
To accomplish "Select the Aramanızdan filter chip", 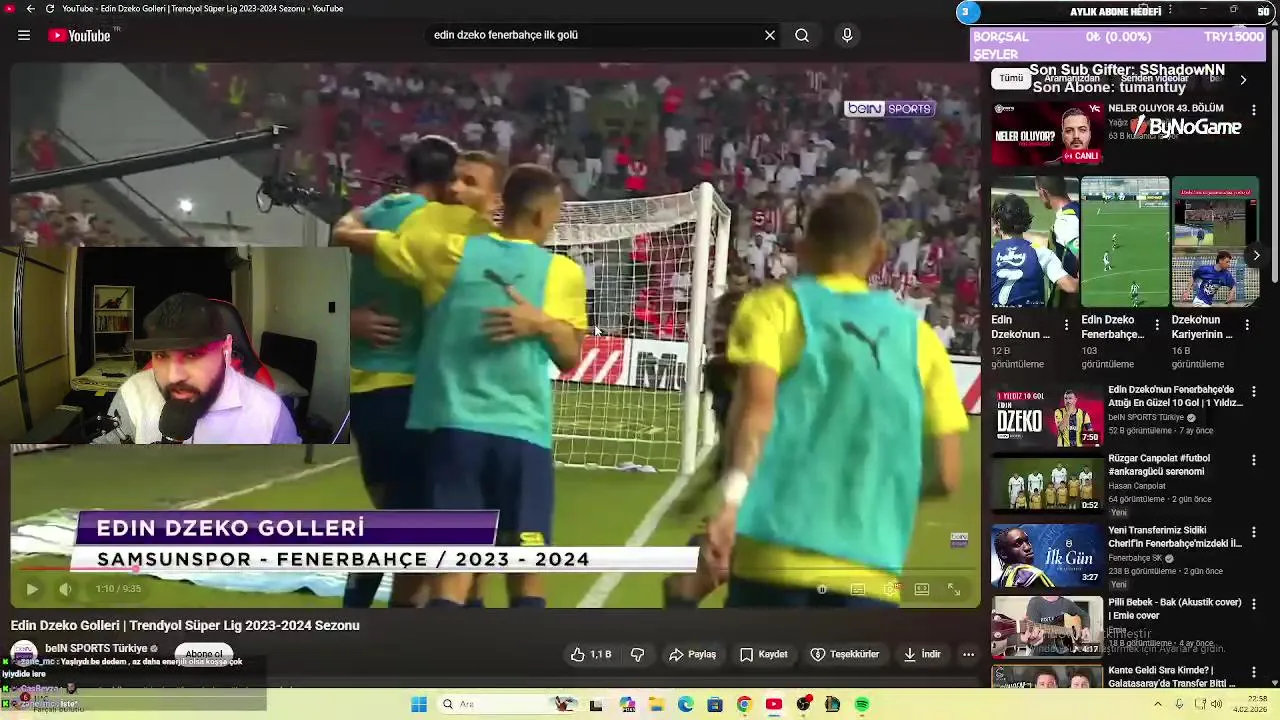I will (x=1072, y=78).
